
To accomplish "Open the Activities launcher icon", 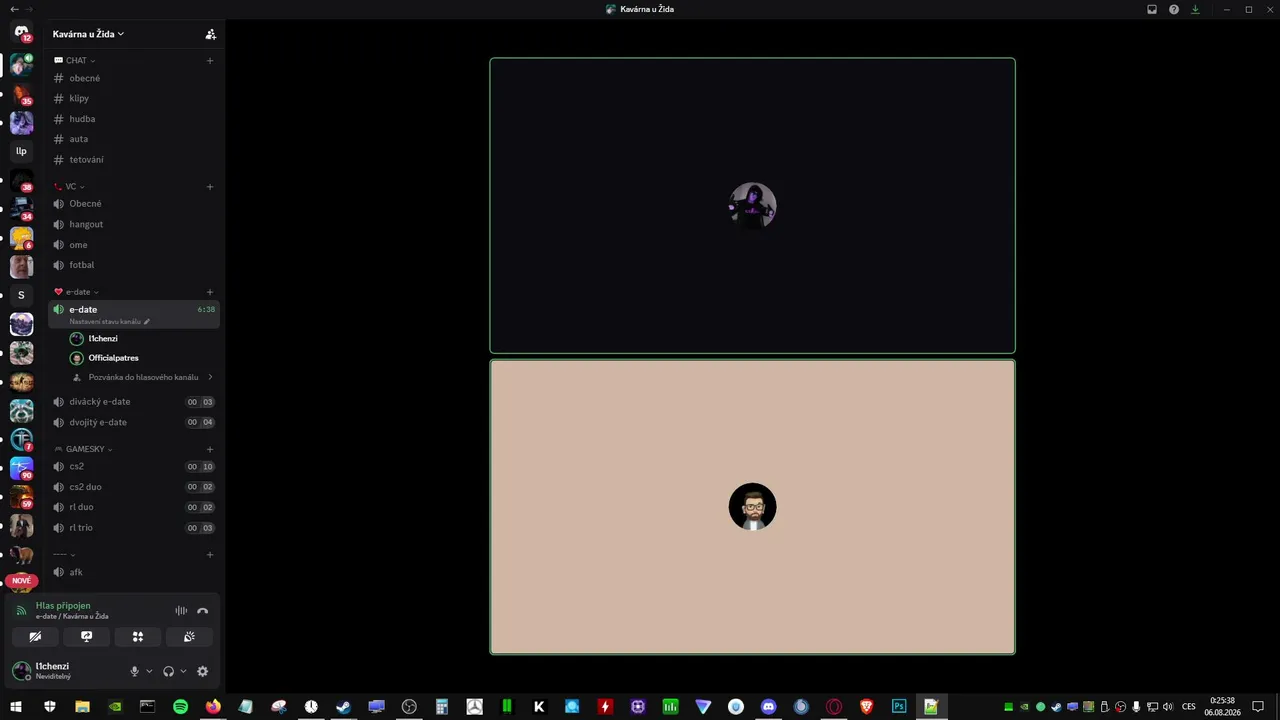I will pyautogui.click(x=138, y=637).
